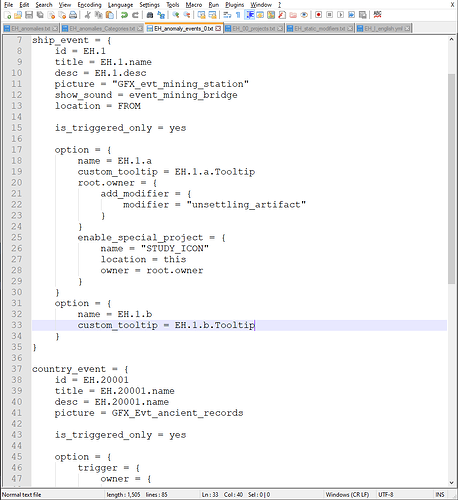The height and width of the screenshot is (500, 458).
Task: Switch to the EH_static_modifiers.txt tab
Action: coord(320,29)
